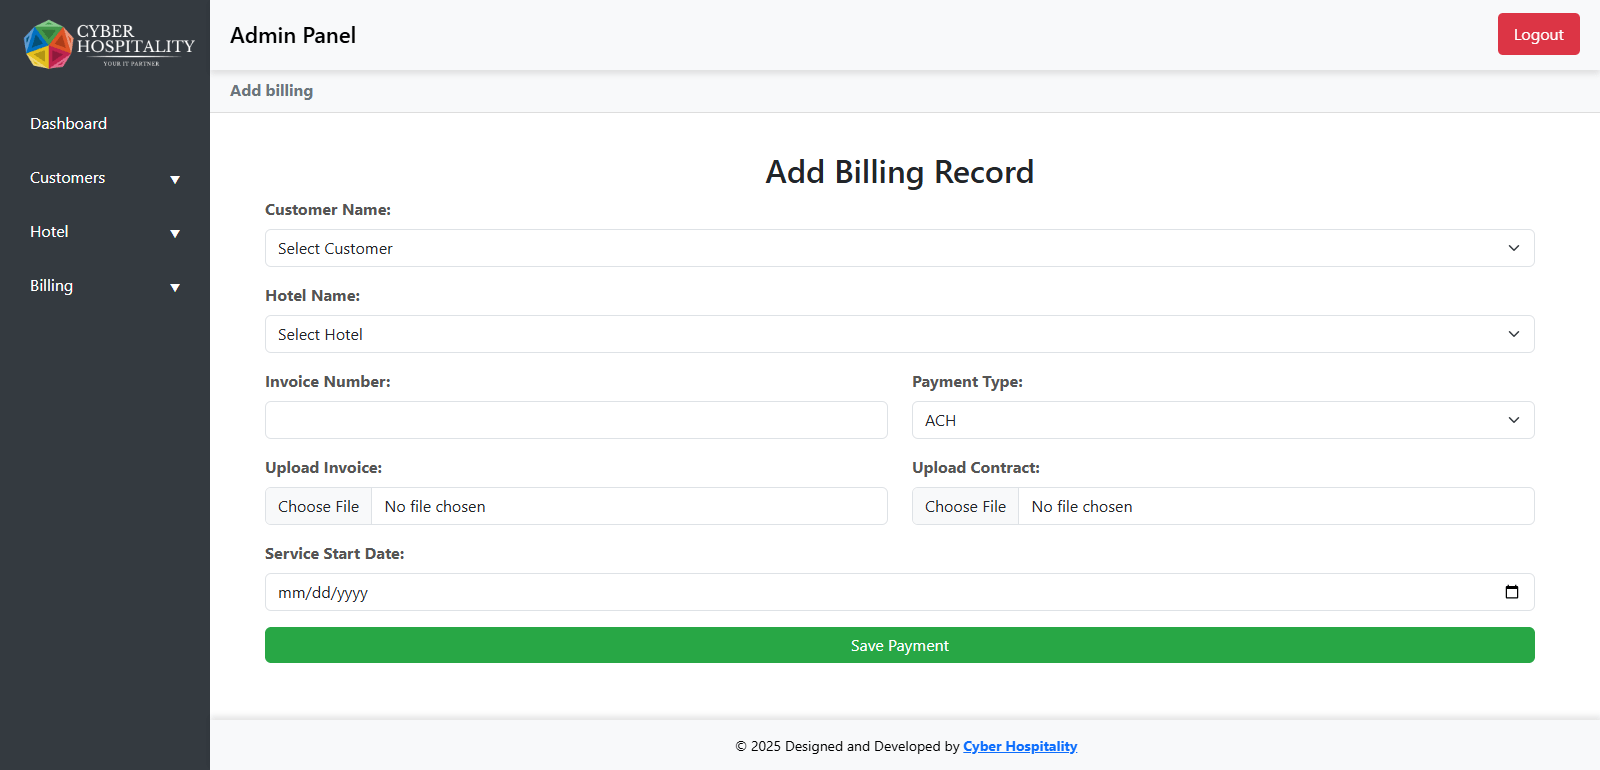Viewport: 1600px width, 770px height.
Task: Expand the Billing menu arrow
Action: tap(175, 288)
